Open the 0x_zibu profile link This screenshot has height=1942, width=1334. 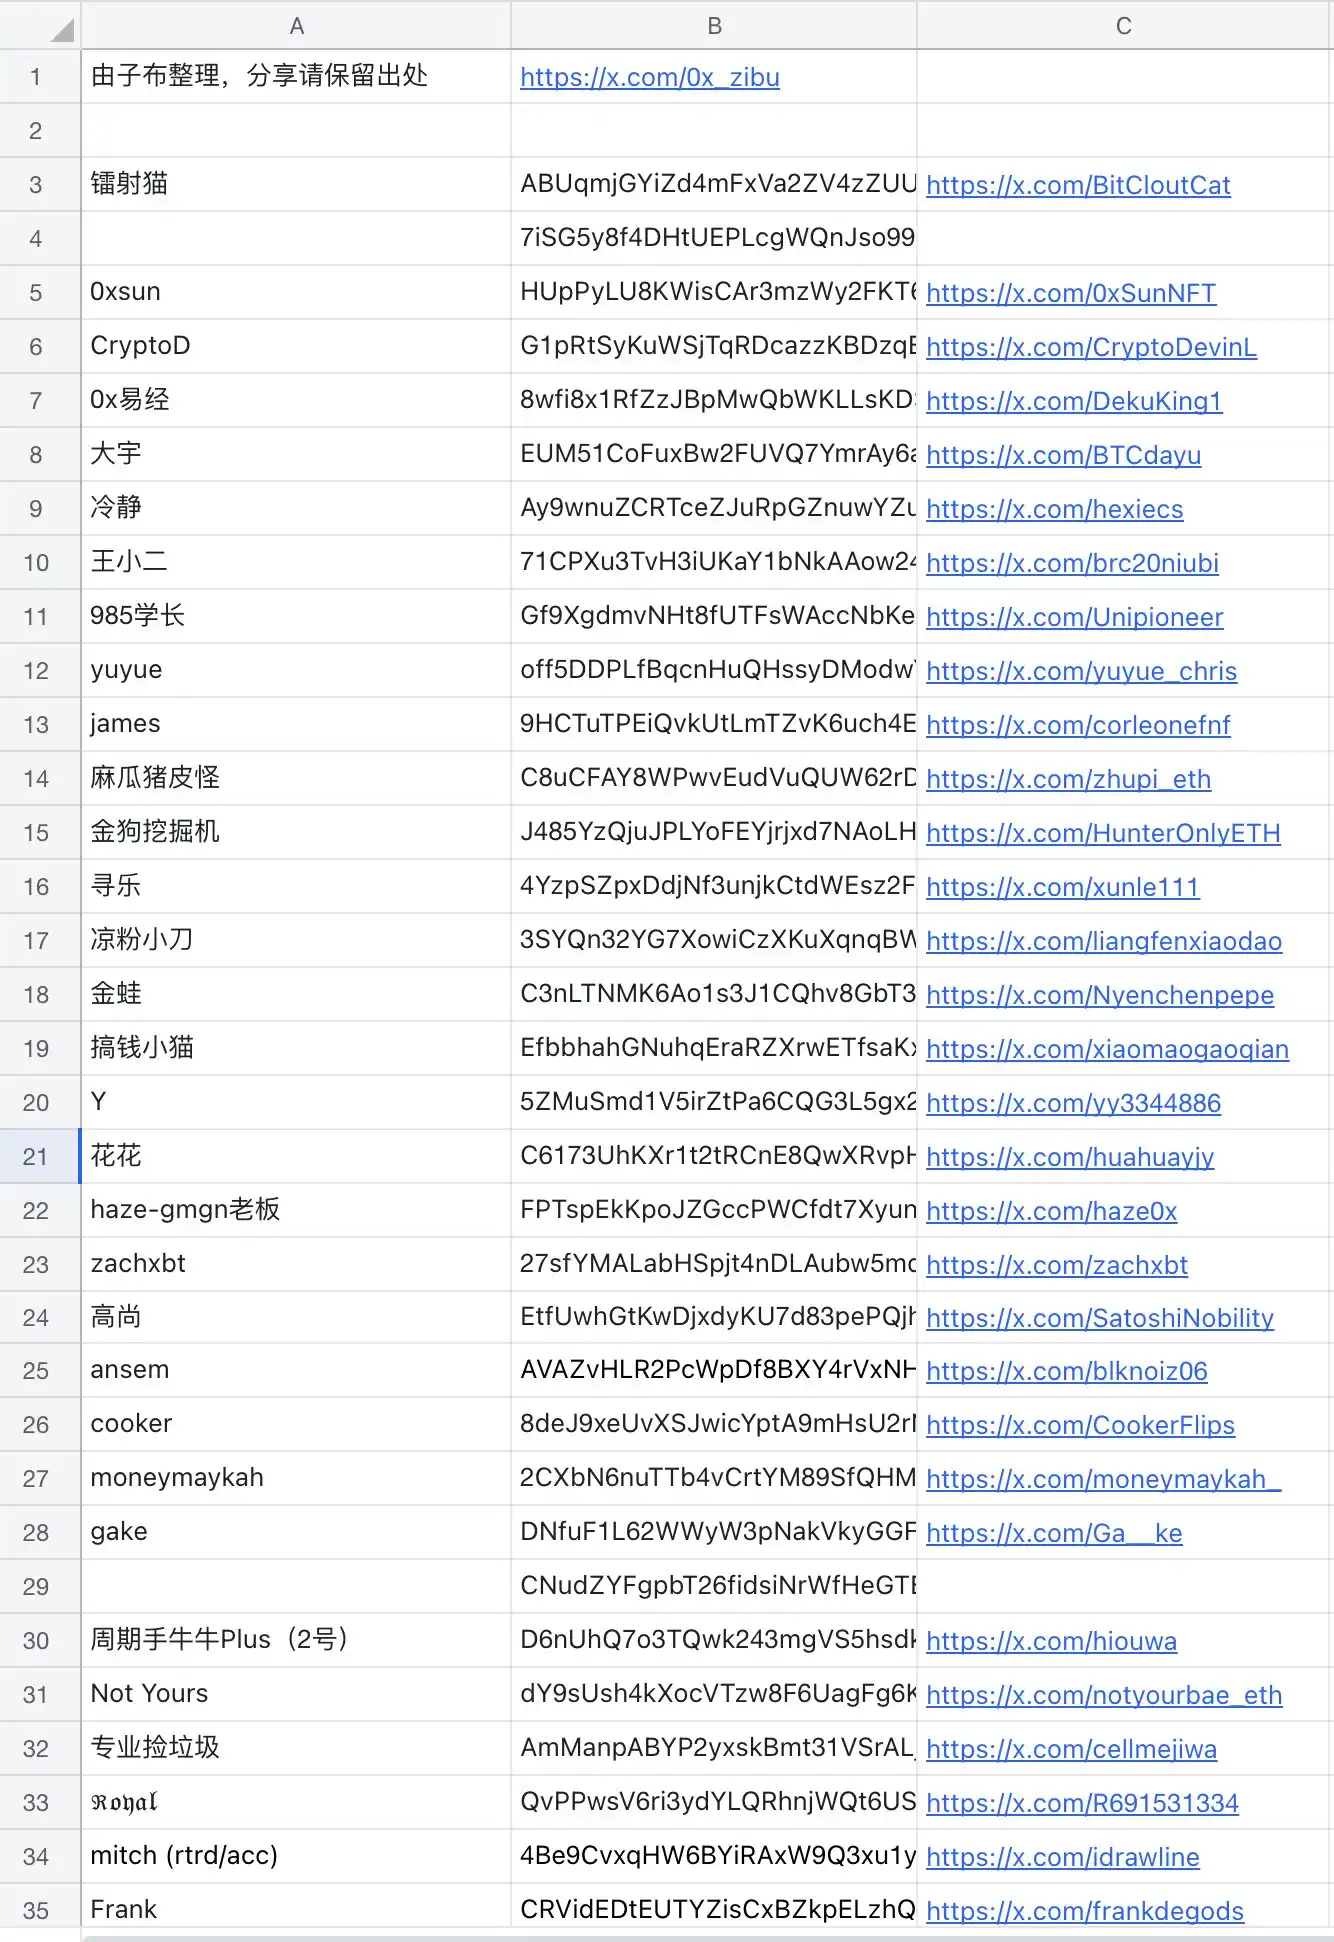pyautogui.click(x=649, y=78)
